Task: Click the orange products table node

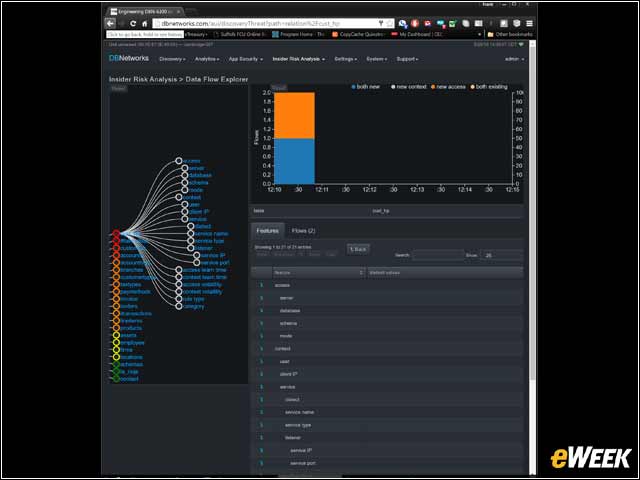Action: [116, 328]
